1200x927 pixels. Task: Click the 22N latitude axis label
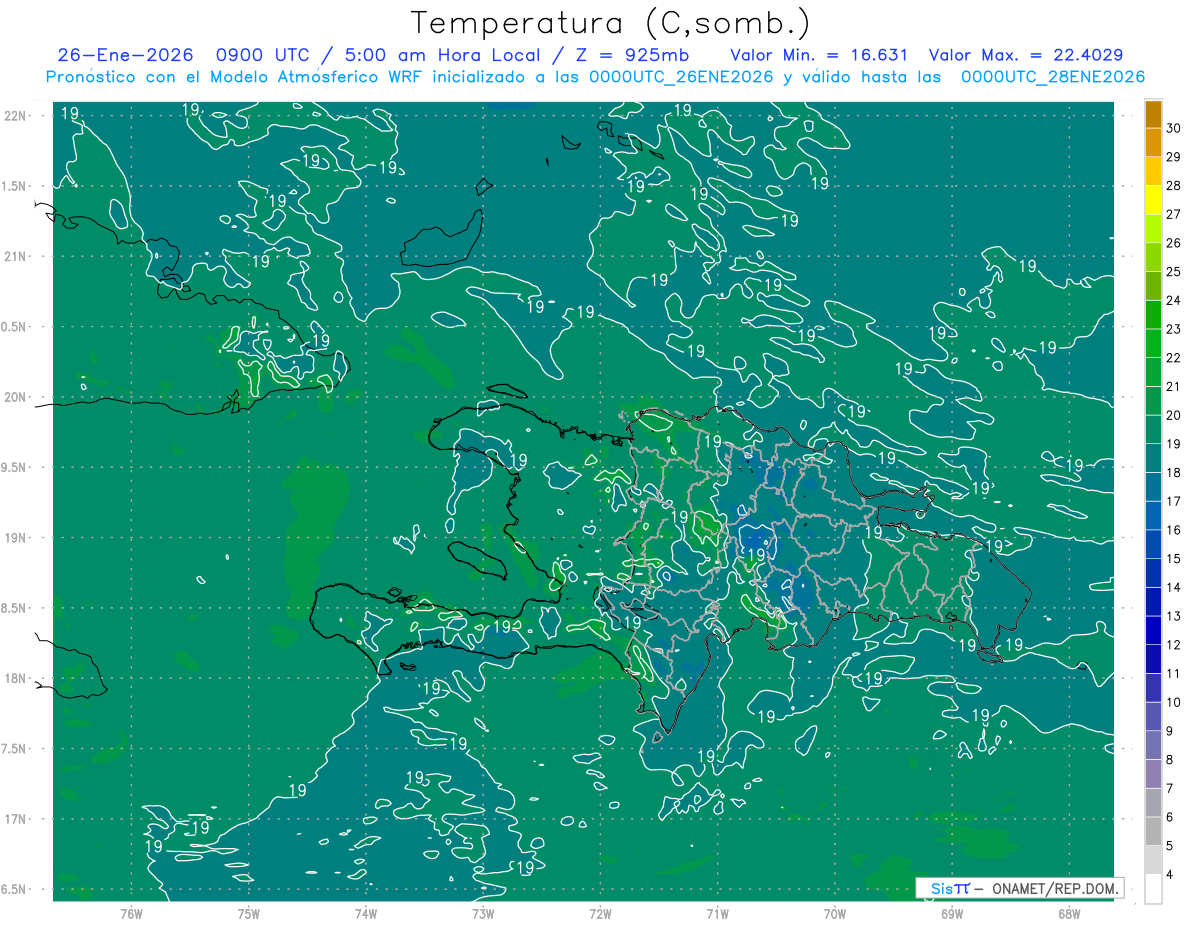coord(16,116)
